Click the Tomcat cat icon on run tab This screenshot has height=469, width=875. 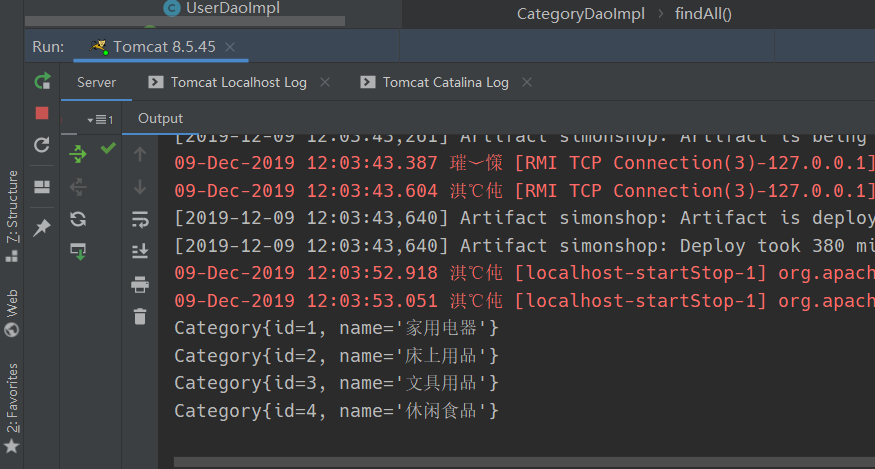tap(99, 47)
